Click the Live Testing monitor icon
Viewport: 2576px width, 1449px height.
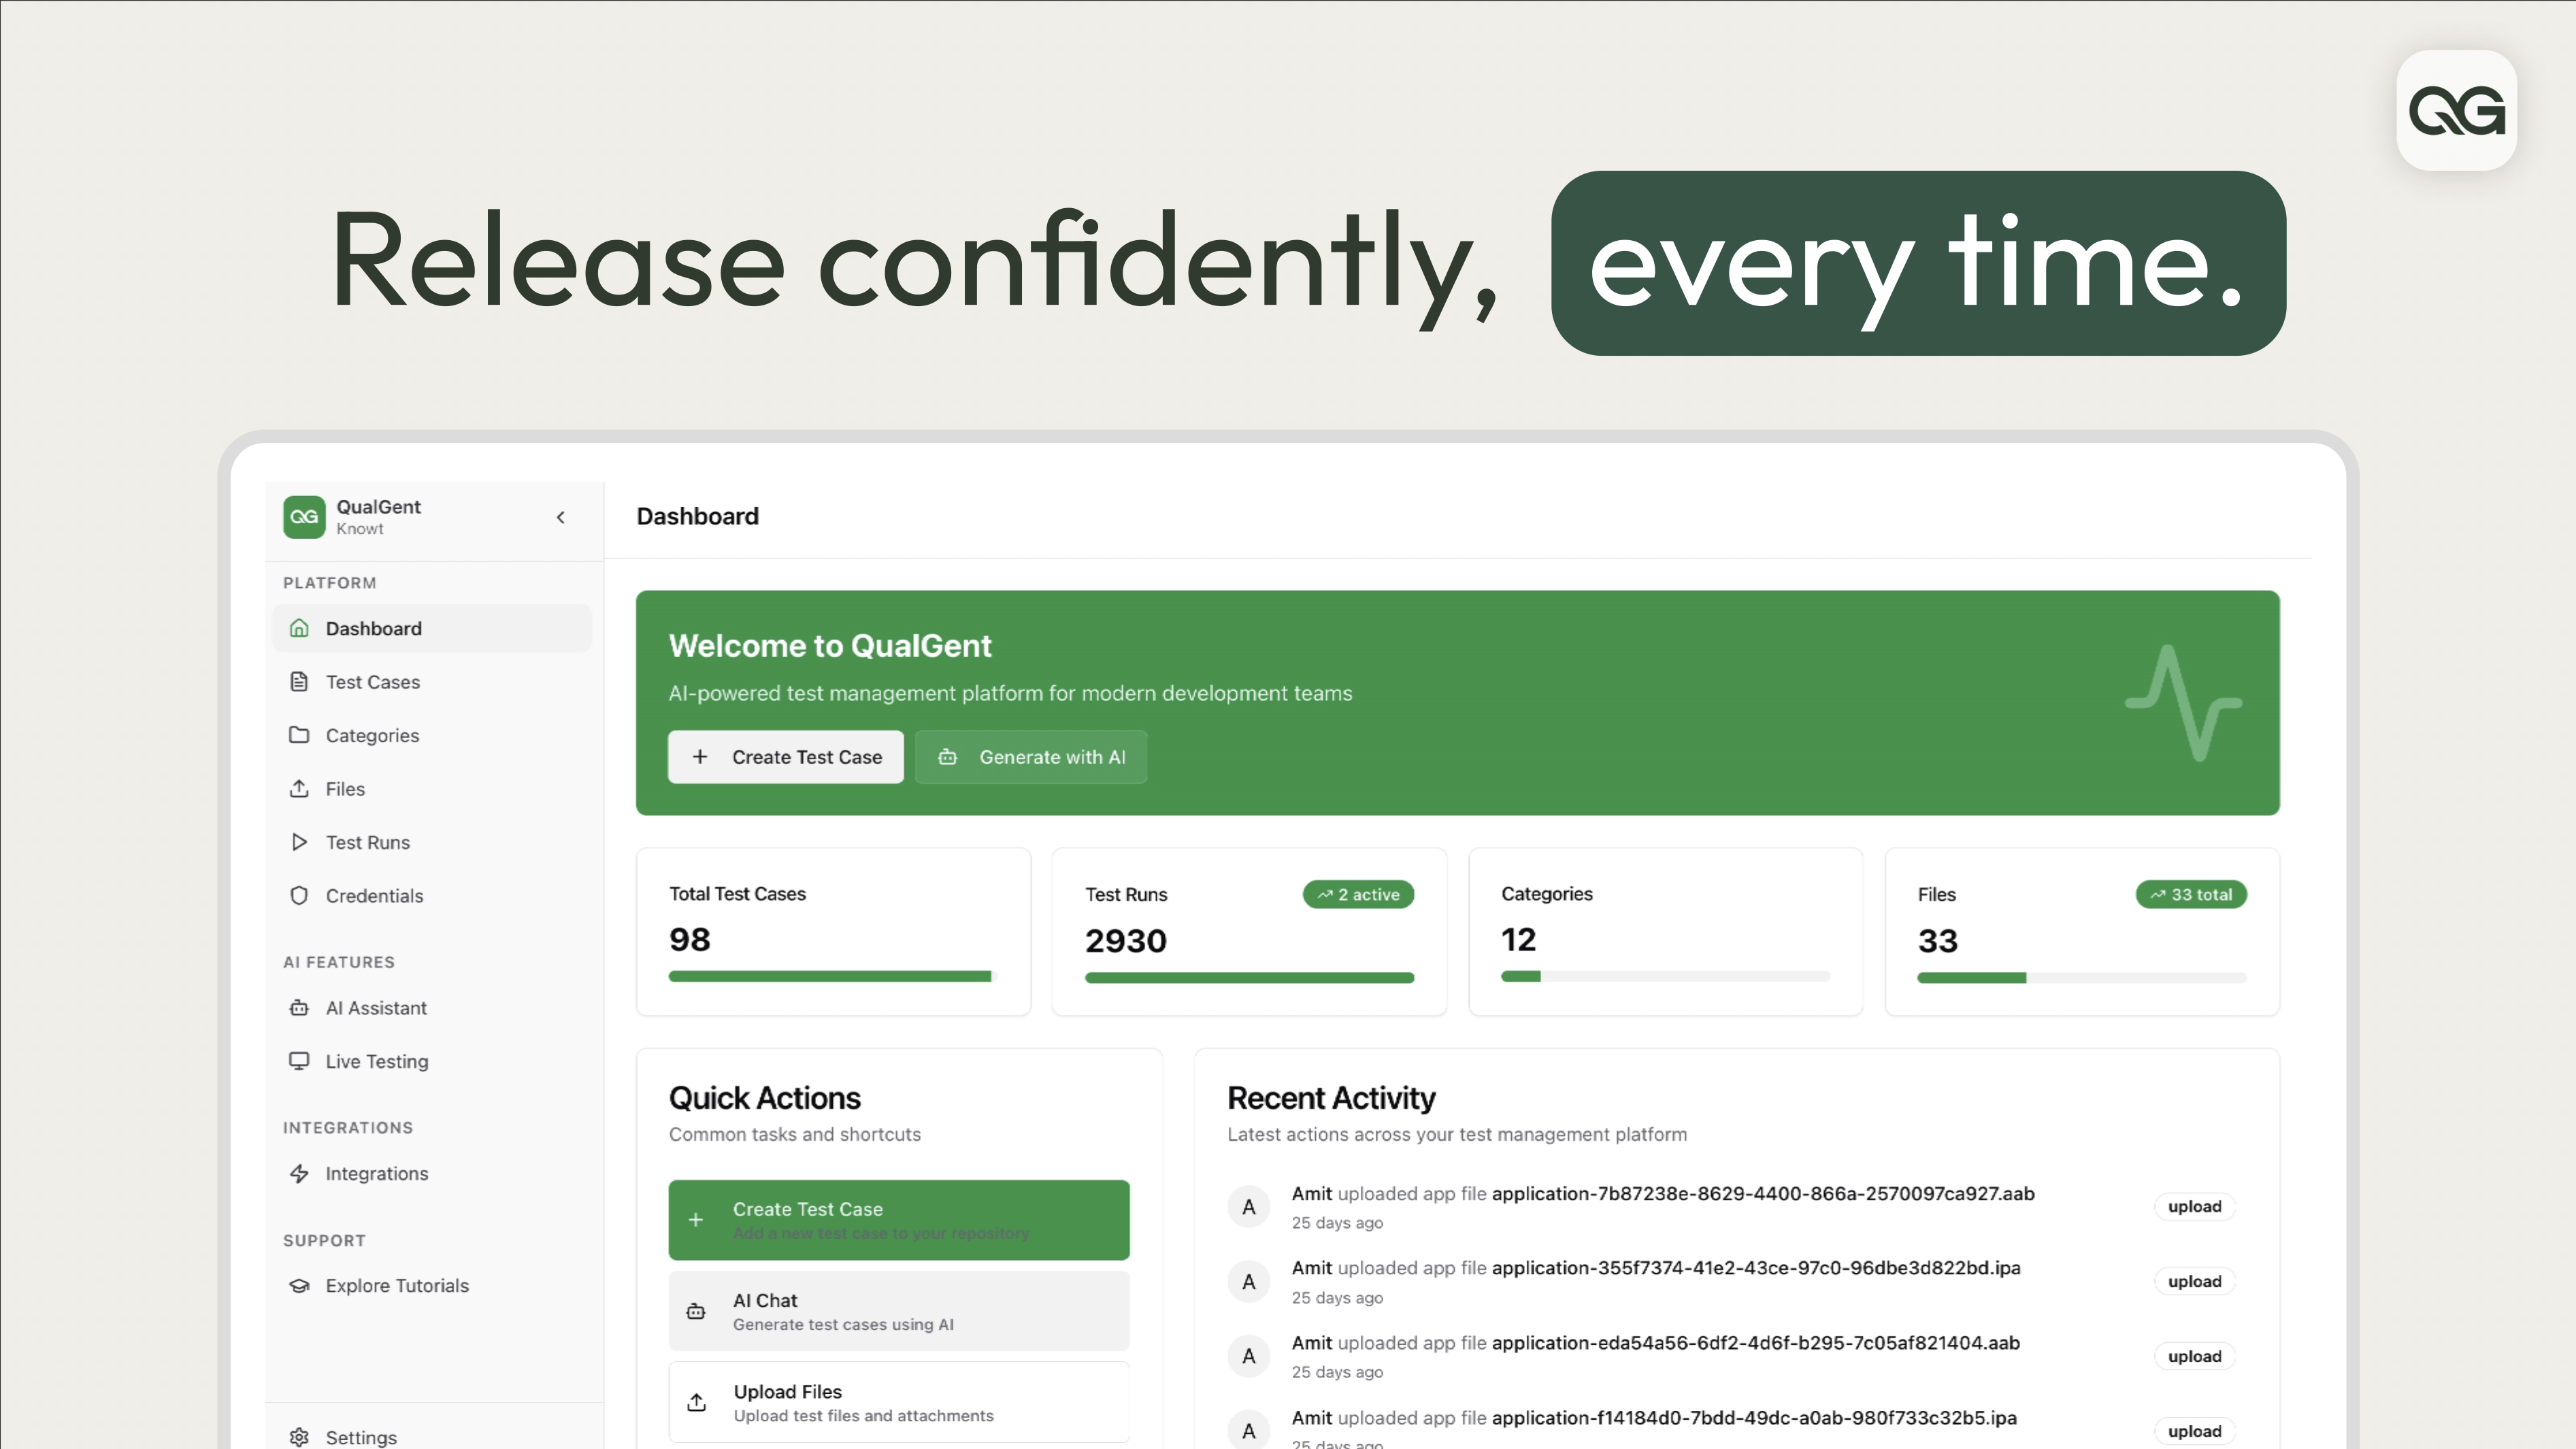point(298,1061)
